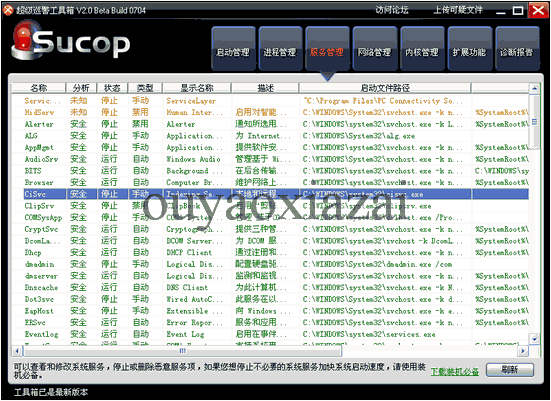This screenshot has height=401, width=551.
Task: Click the vertical scrollbar up arrow
Action: click(534, 88)
